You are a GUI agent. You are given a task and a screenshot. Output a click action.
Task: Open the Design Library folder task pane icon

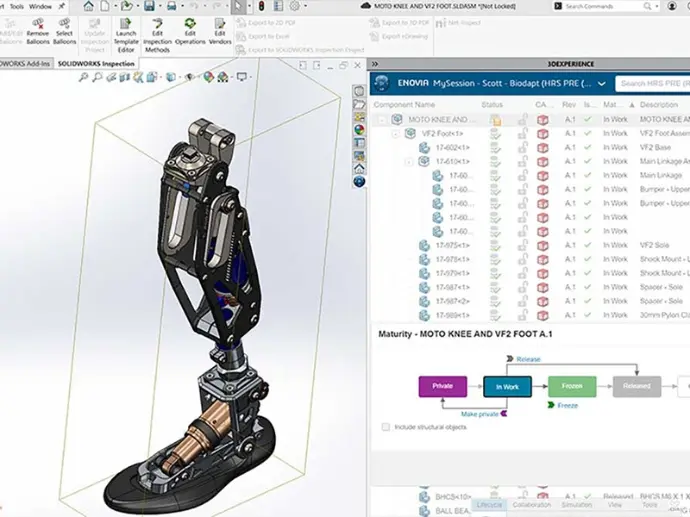pyautogui.click(x=359, y=104)
